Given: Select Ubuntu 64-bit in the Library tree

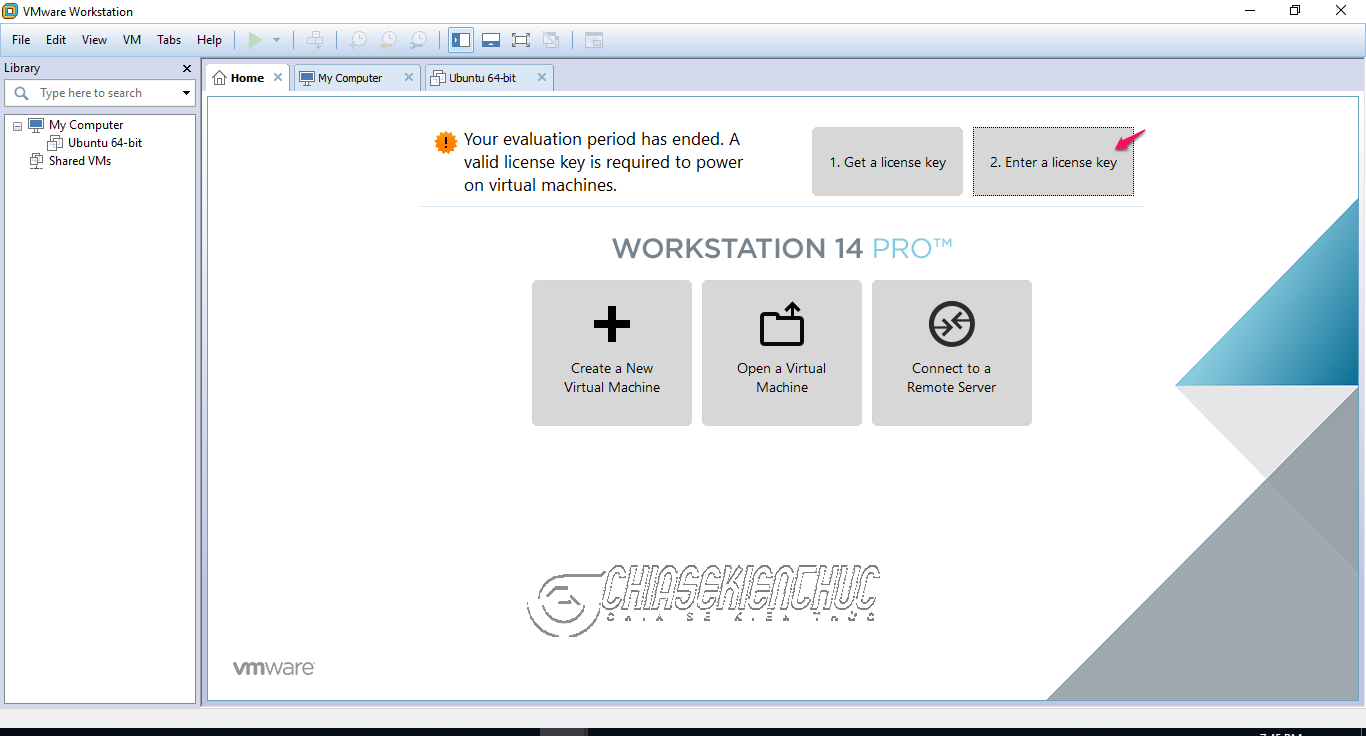Looking at the screenshot, I should pos(105,143).
